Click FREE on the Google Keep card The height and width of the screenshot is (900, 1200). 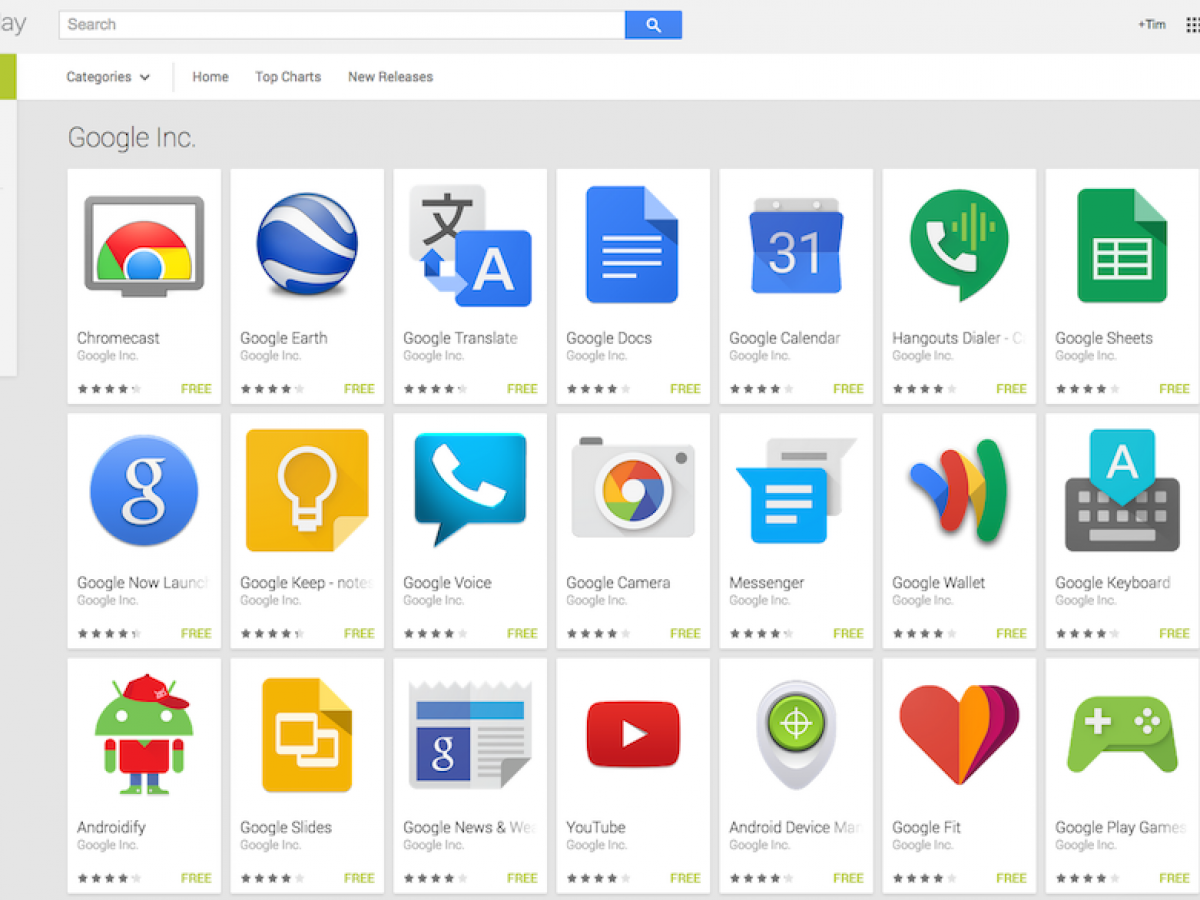[359, 633]
